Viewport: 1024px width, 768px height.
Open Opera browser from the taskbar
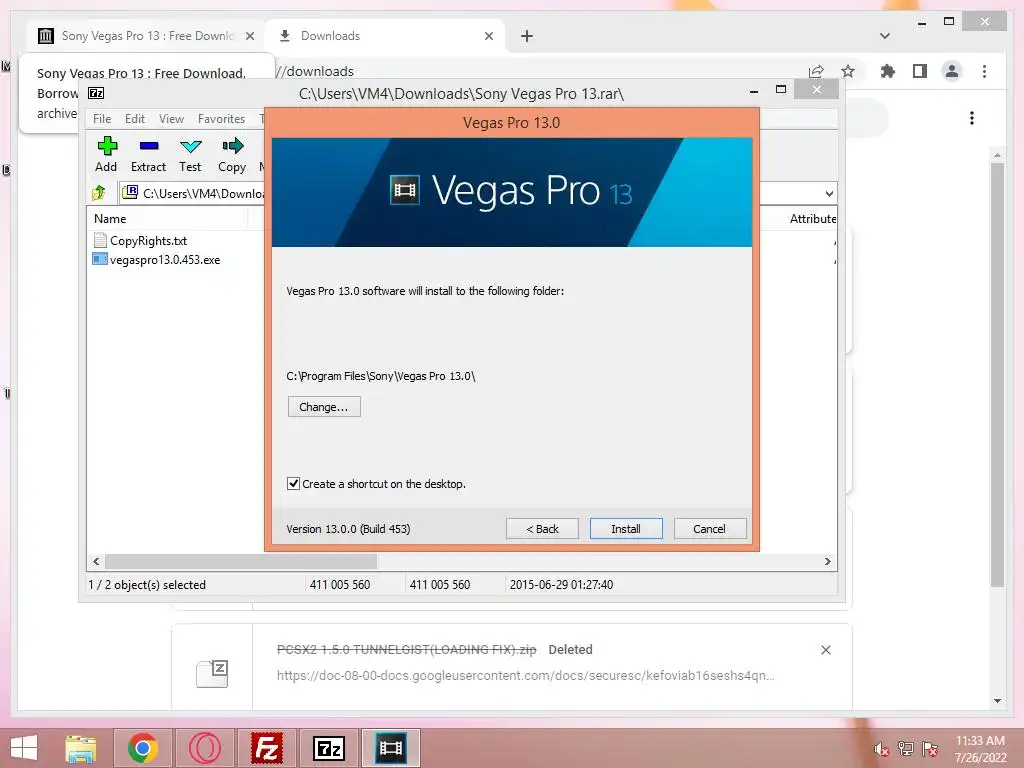204,748
